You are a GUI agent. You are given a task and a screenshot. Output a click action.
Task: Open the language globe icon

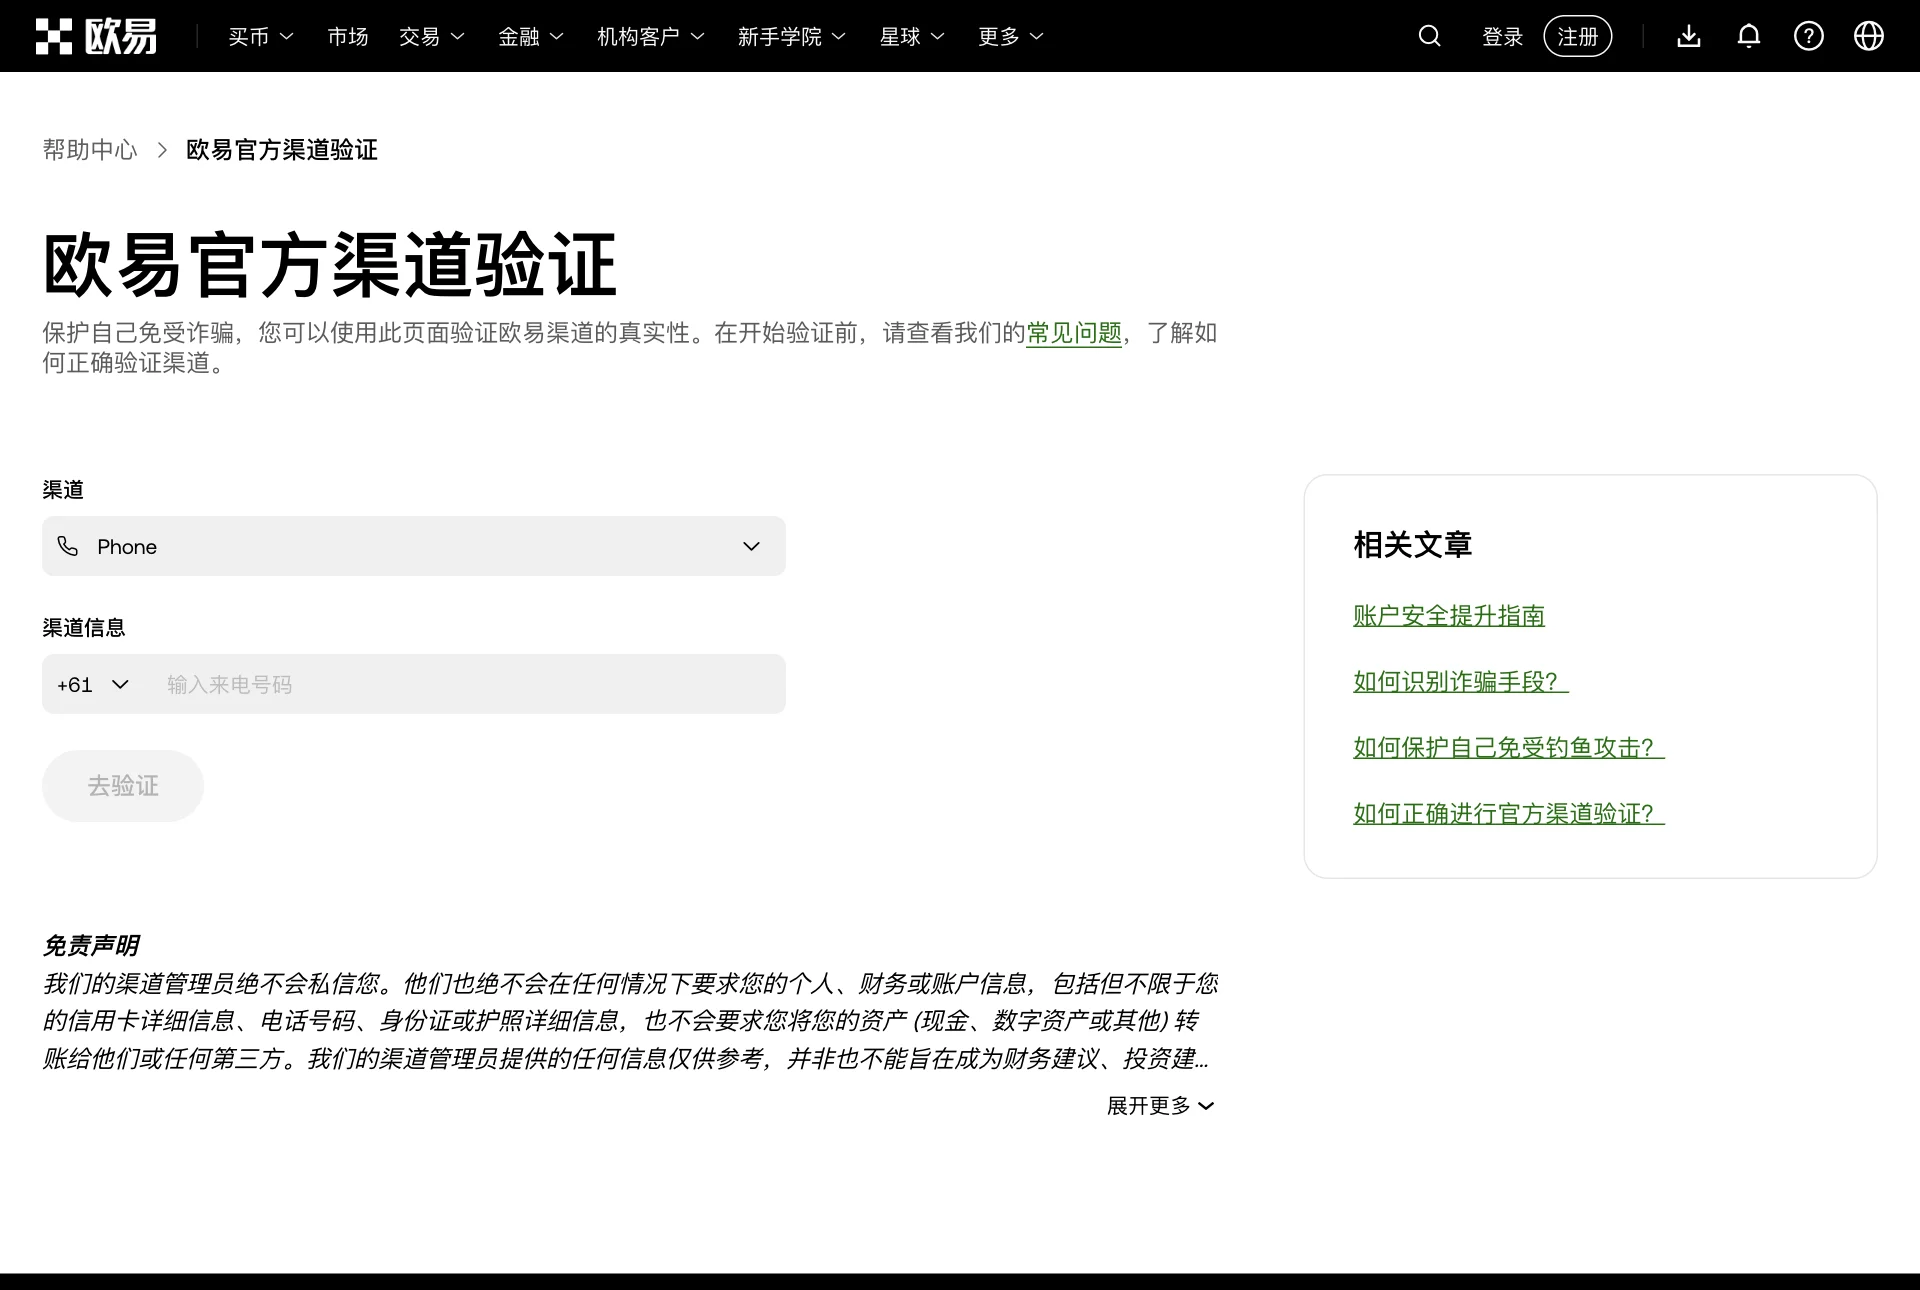click(1869, 36)
